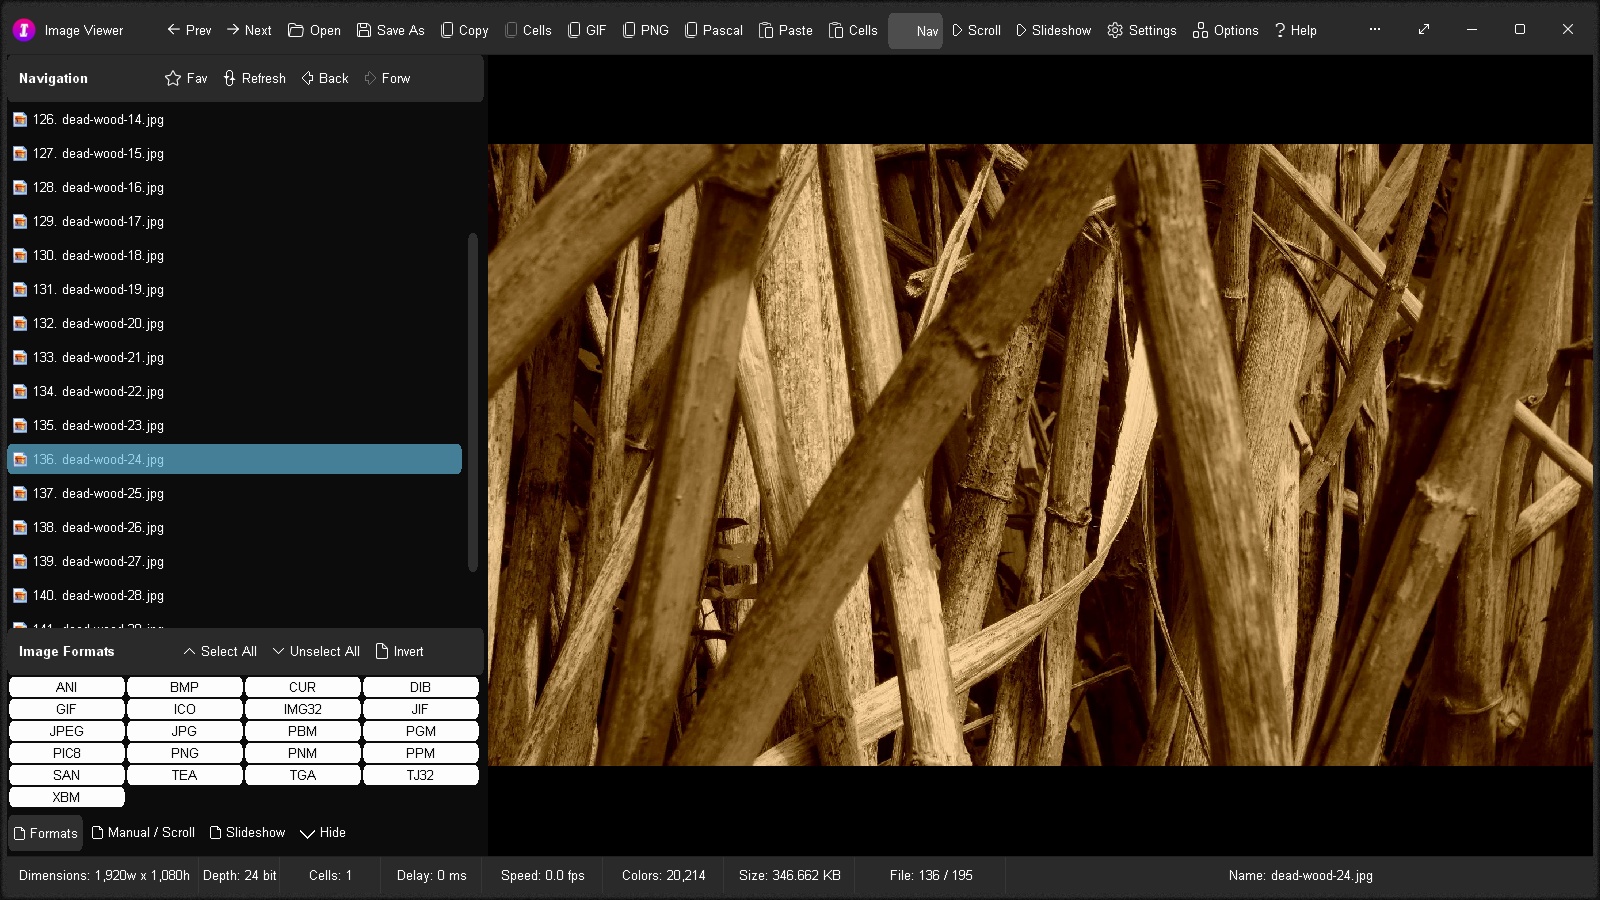This screenshot has height=900, width=1600.
Task: Toggle the JPEG format filter
Action: click(66, 731)
